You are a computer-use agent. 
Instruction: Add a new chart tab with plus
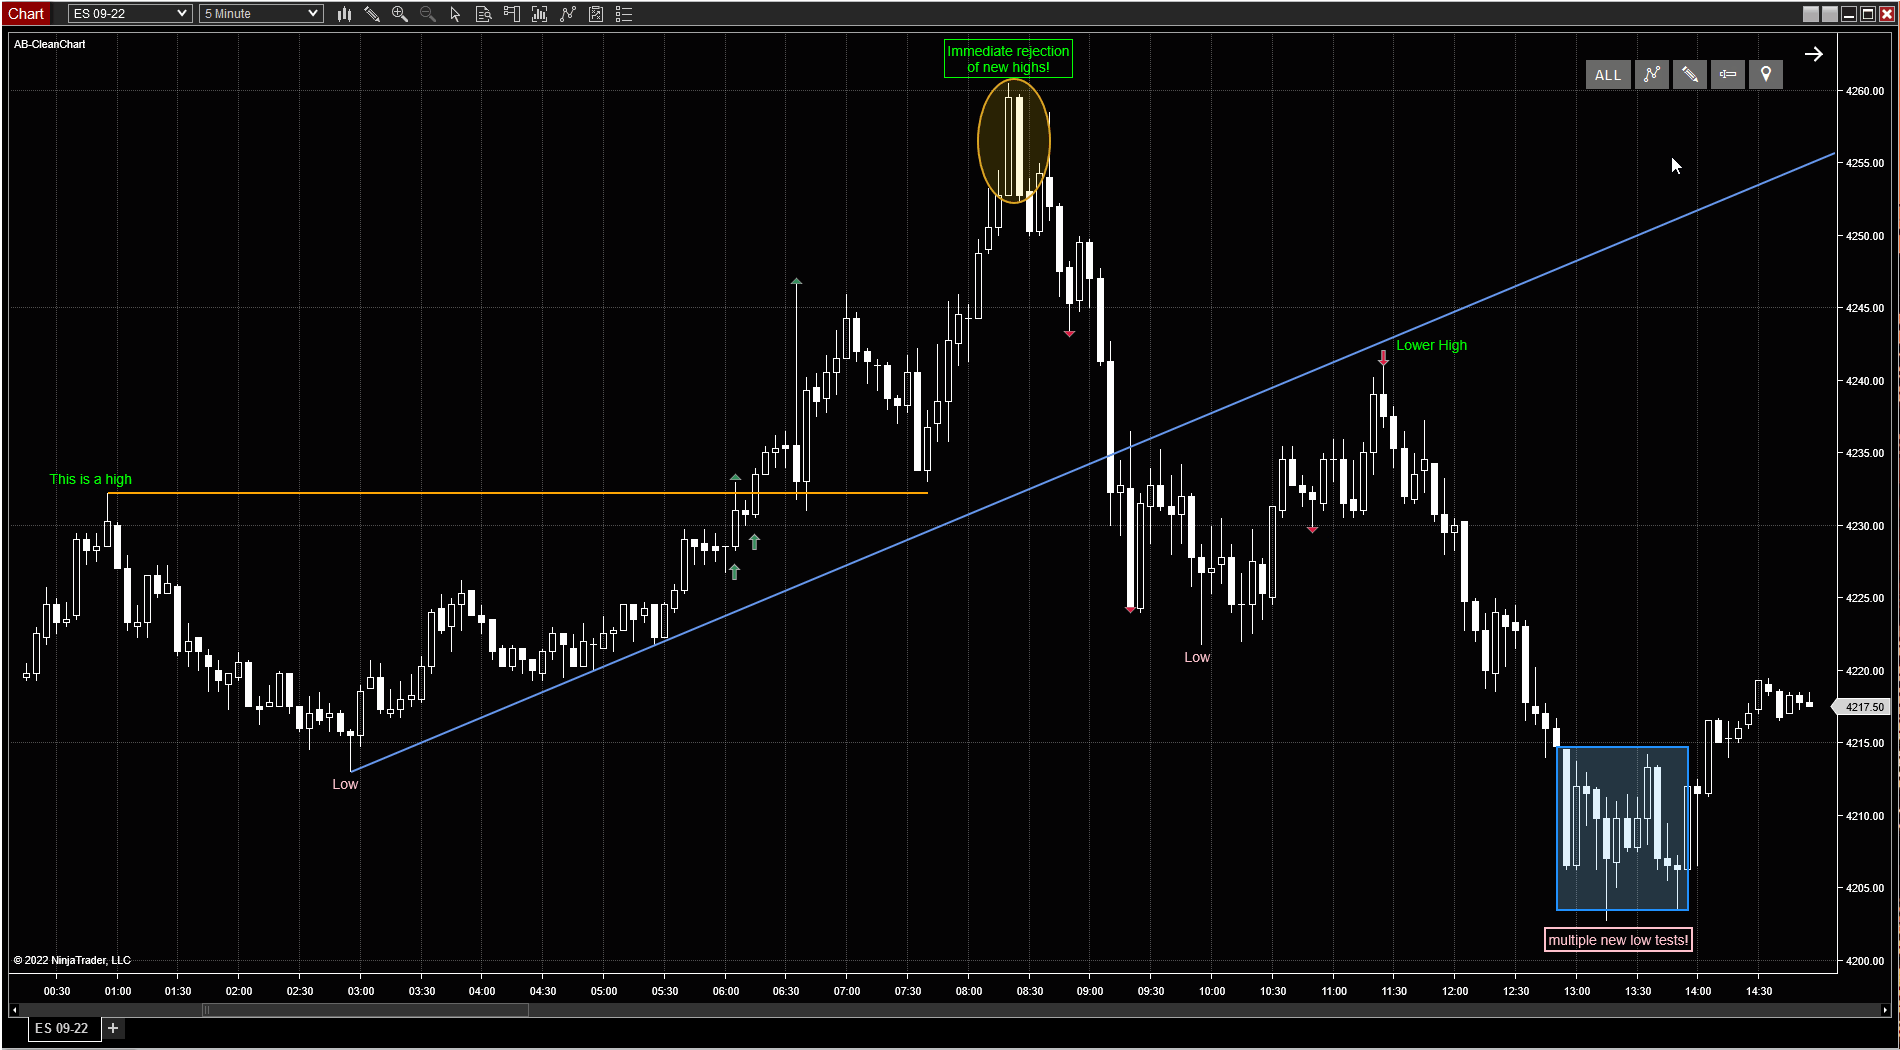[113, 1028]
